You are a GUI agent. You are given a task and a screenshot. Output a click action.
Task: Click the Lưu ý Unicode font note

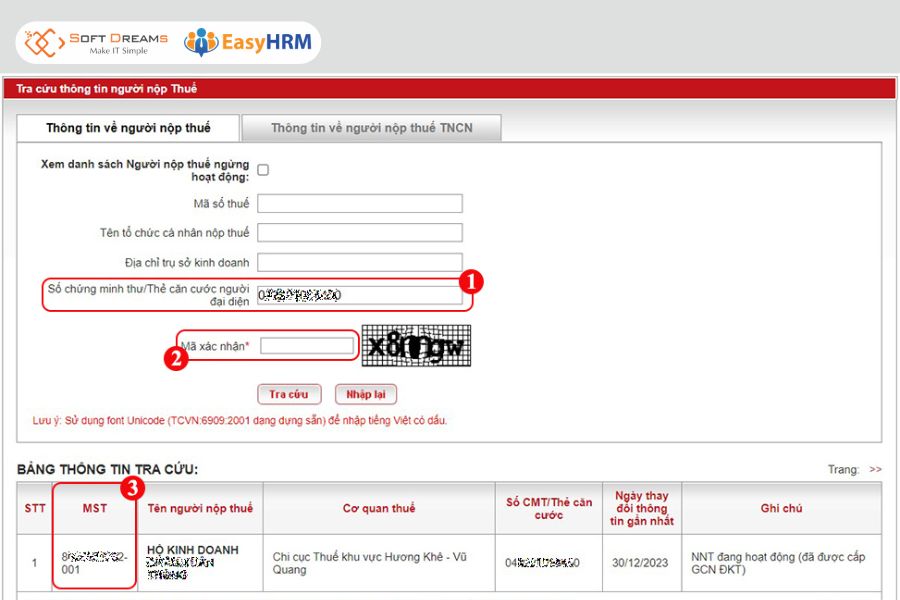pyautogui.click(x=239, y=420)
